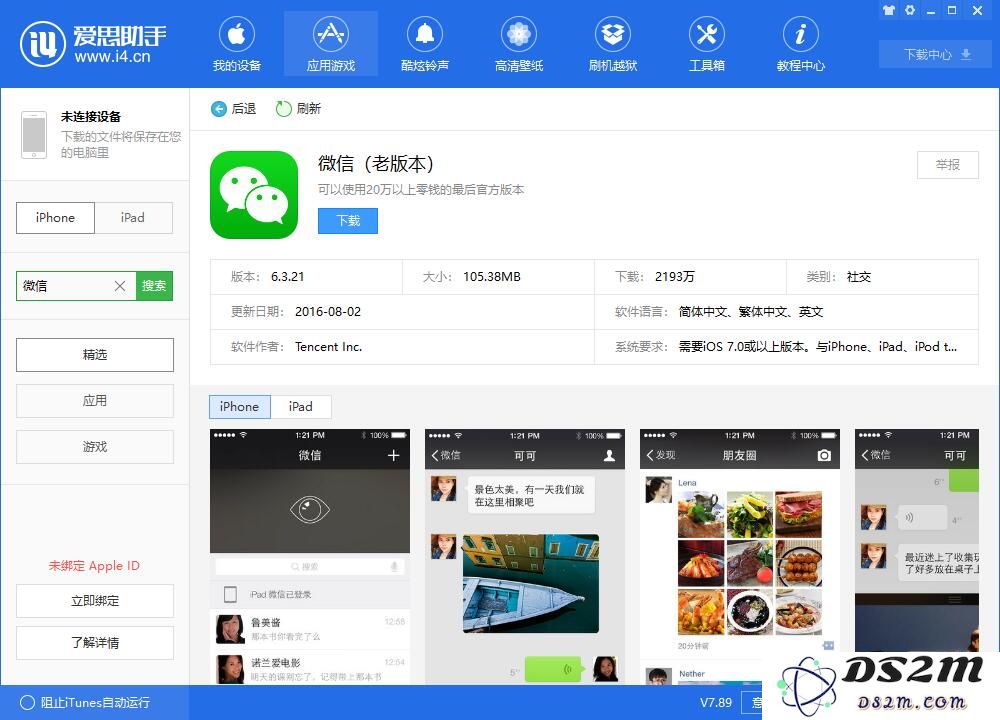
Task: Open 精选 featured category
Action: click(95, 355)
